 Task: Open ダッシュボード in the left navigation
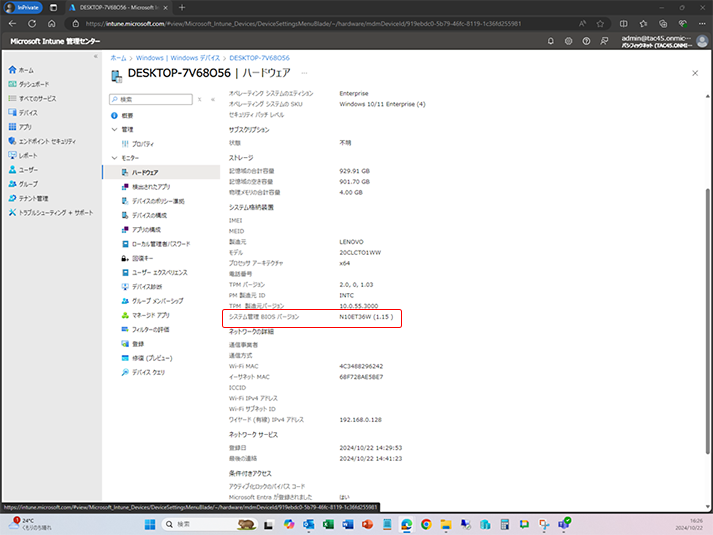(x=29, y=84)
